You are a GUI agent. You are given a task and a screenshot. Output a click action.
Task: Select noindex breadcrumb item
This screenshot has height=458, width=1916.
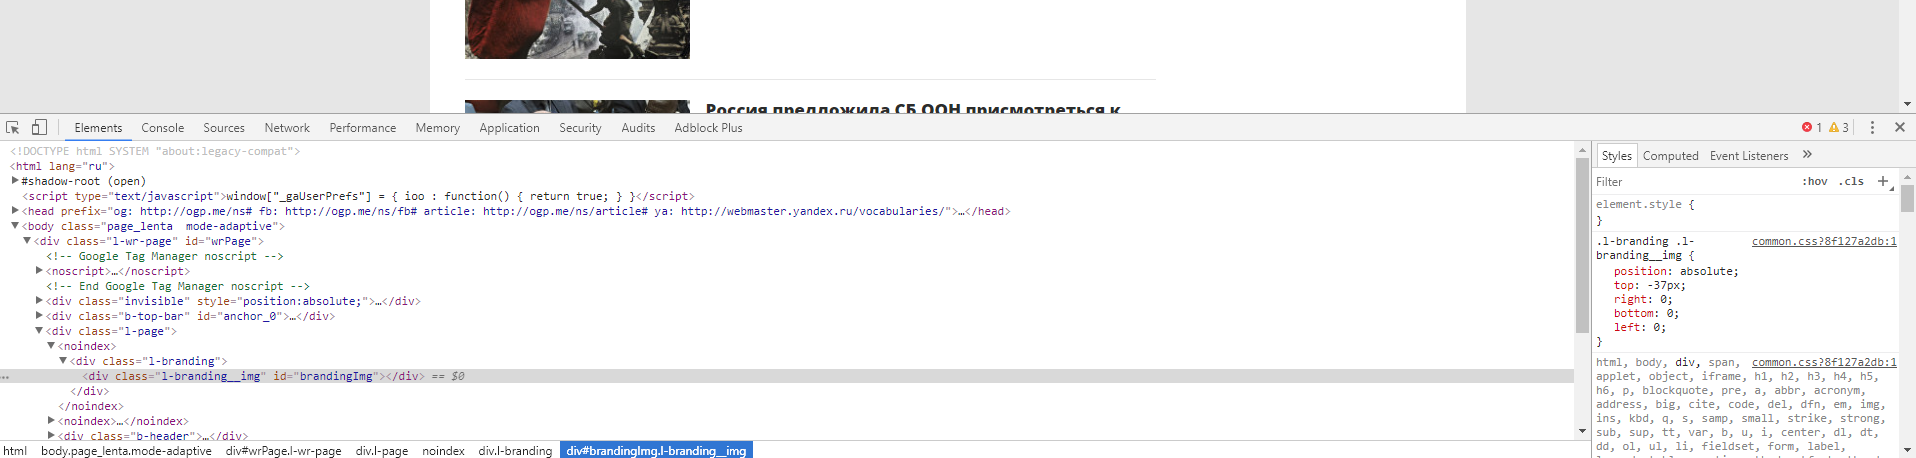[443, 451]
